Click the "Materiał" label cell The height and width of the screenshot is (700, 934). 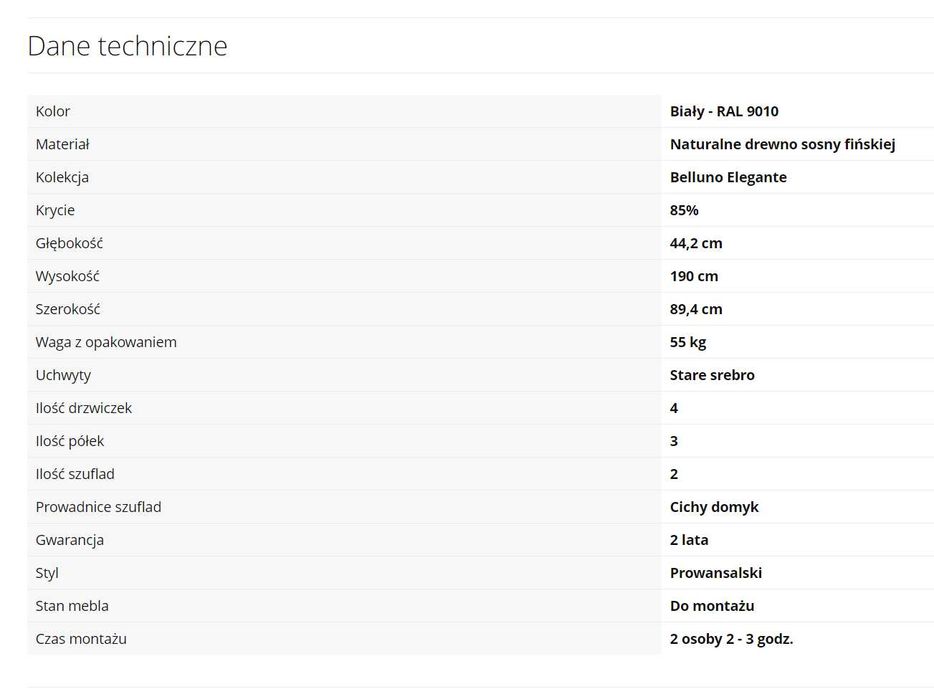62,144
